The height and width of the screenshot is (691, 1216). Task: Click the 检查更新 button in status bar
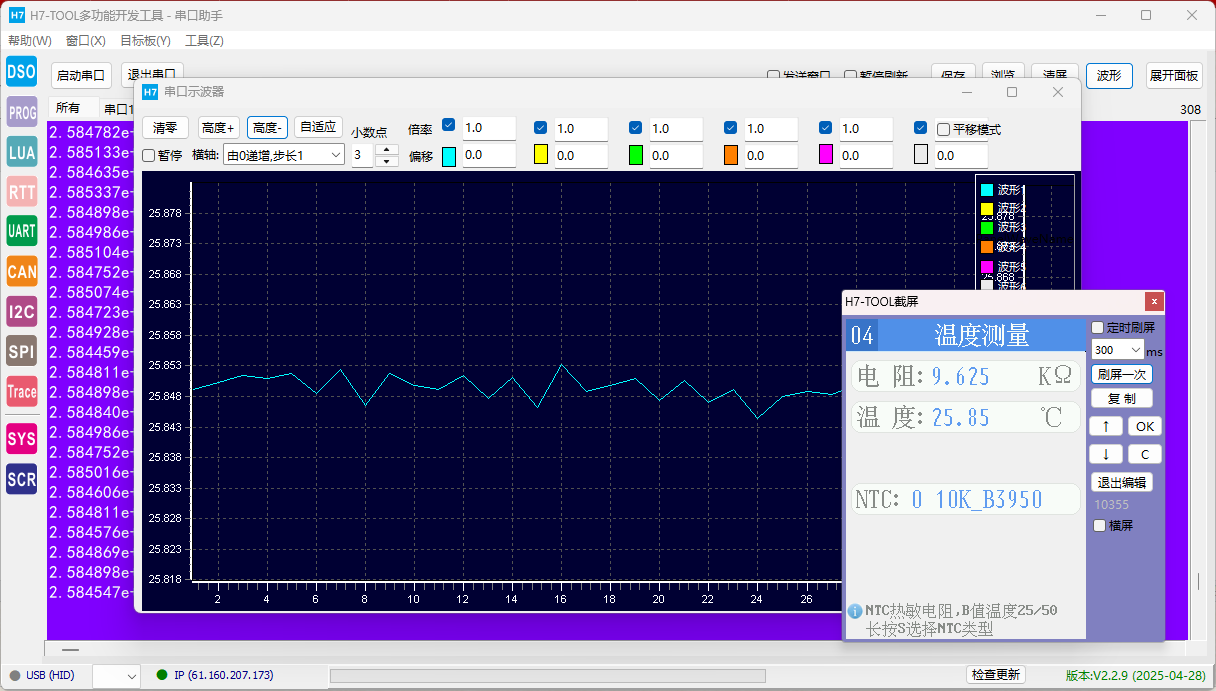(996, 675)
